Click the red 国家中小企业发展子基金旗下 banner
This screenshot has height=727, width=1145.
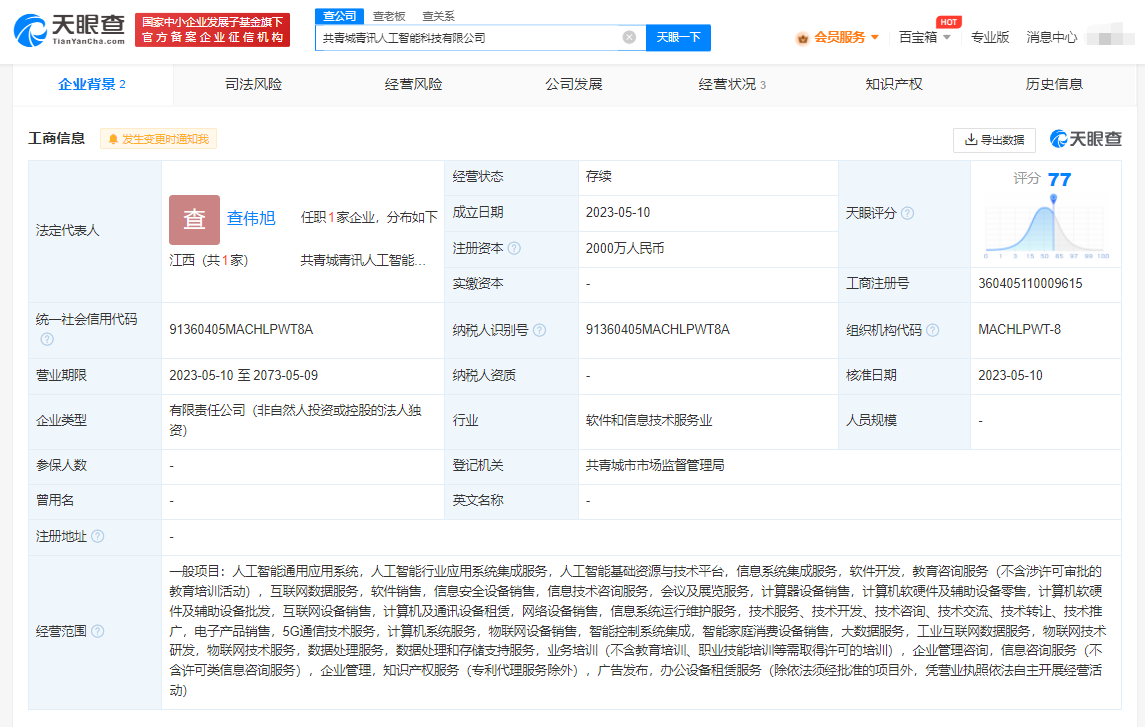point(212,30)
